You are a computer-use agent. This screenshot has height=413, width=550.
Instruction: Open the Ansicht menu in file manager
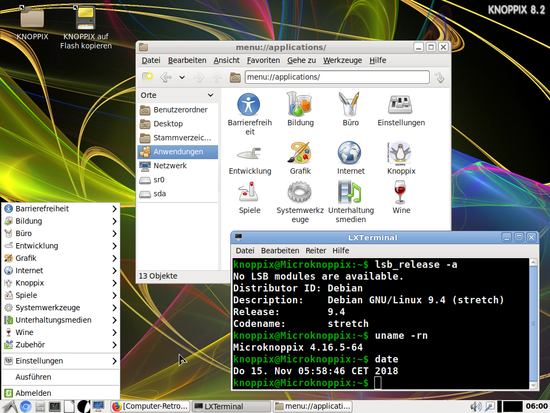[227, 60]
